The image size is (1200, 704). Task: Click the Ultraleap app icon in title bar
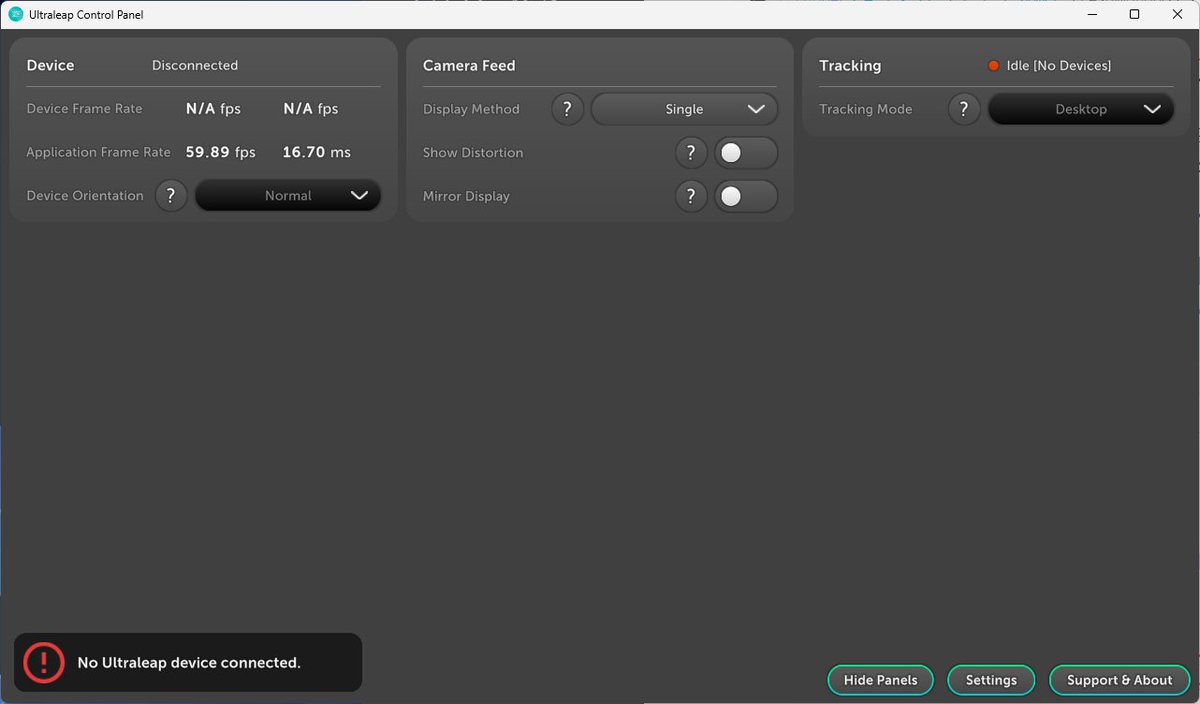[16, 14]
